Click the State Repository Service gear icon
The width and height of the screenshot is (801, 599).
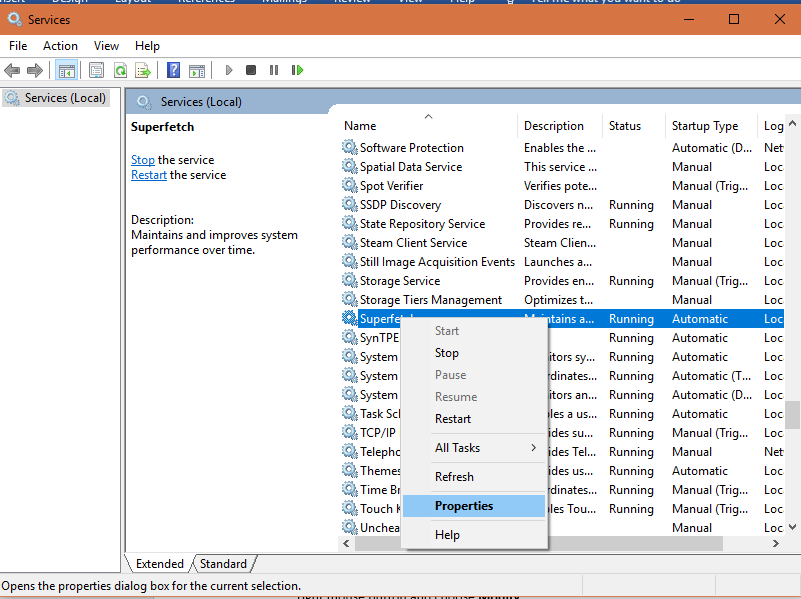349,223
